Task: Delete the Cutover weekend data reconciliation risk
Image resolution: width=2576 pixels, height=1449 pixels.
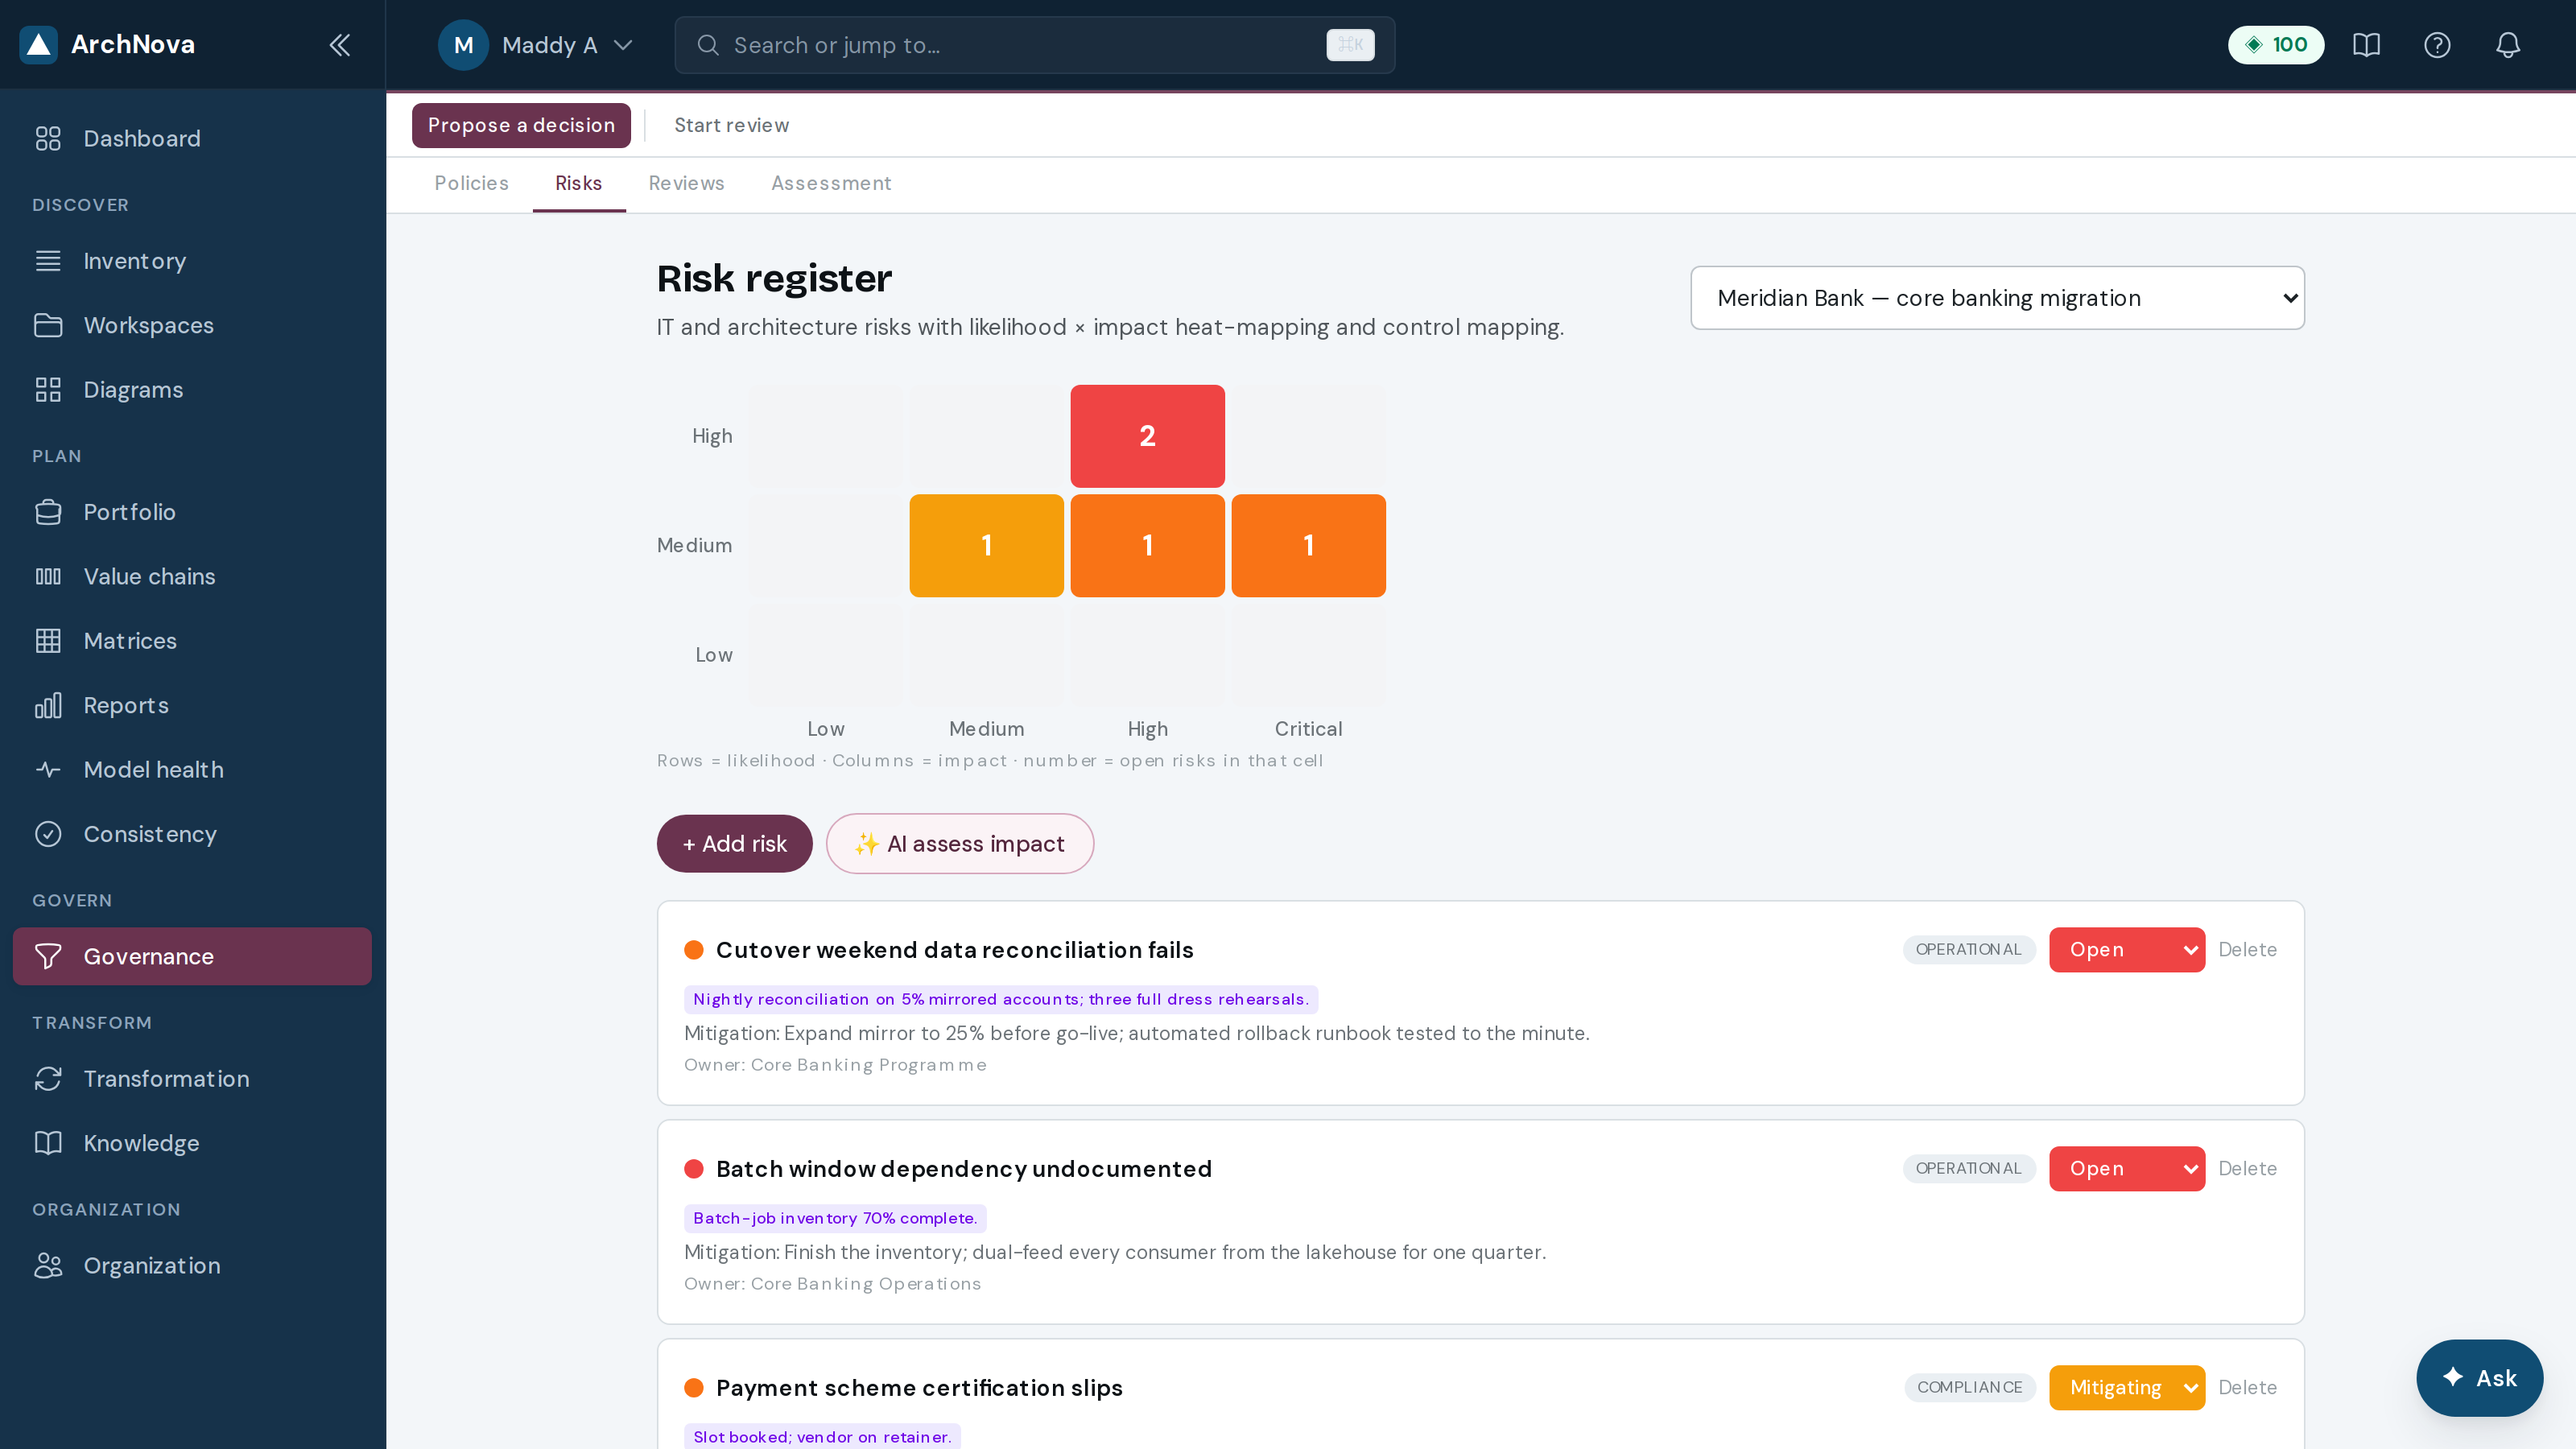Action: [x=2247, y=950]
